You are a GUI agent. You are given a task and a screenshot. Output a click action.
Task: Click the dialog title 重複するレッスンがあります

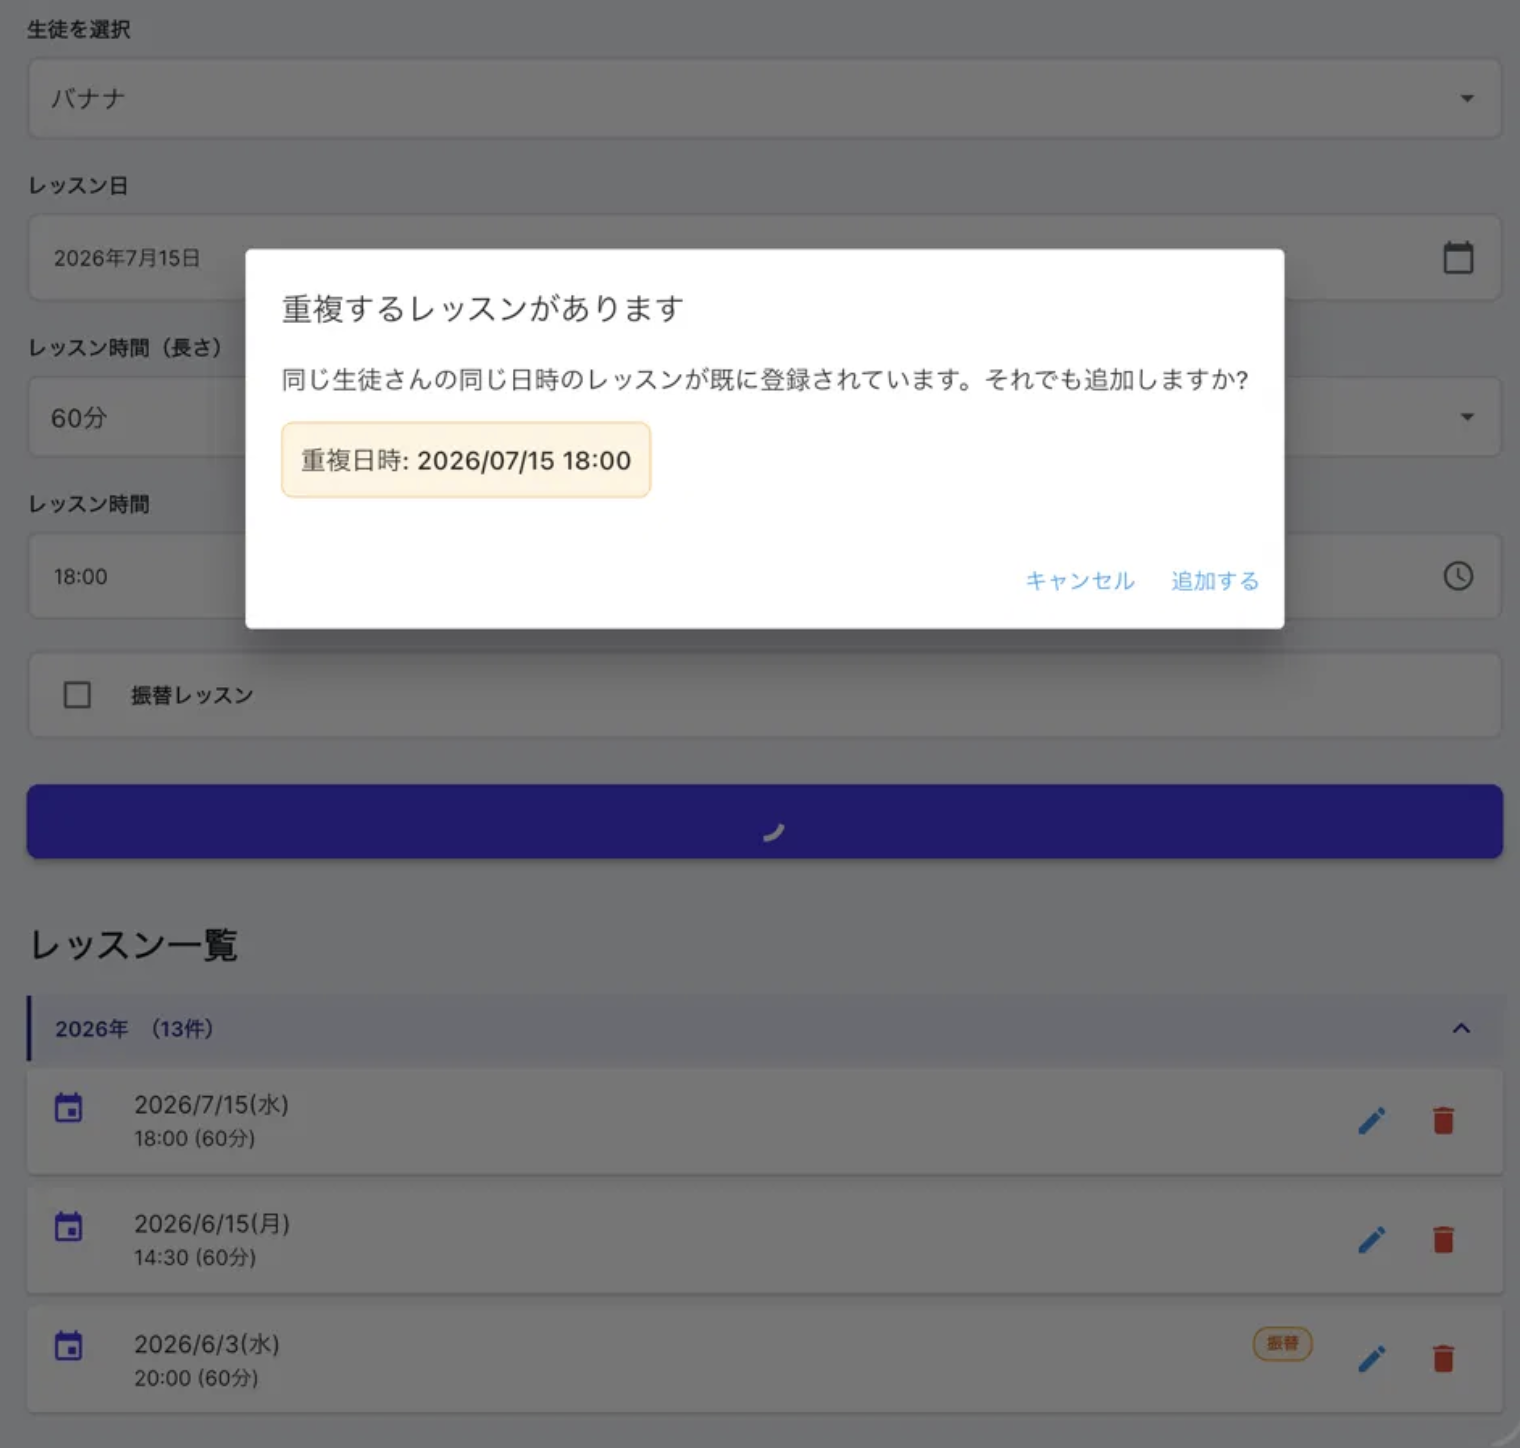[x=483, y=309]
